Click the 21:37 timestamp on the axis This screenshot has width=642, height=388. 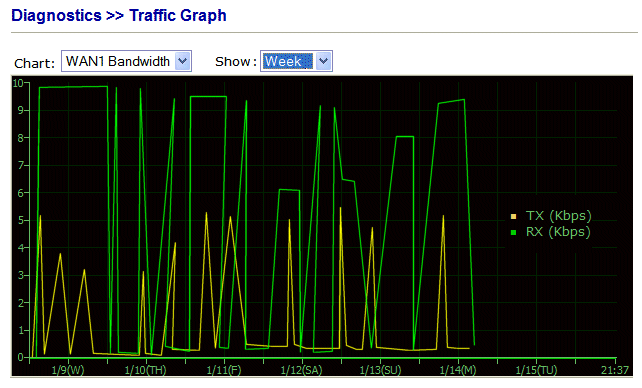(615, 370)
